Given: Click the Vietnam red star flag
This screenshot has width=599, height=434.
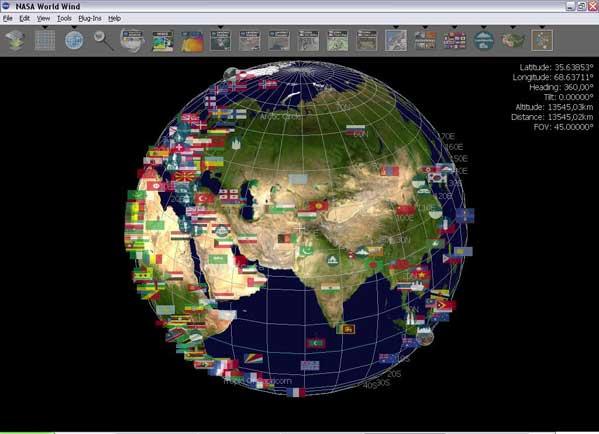Looking at the screenshot, I should pyautogui.click(x=421, y=274).
